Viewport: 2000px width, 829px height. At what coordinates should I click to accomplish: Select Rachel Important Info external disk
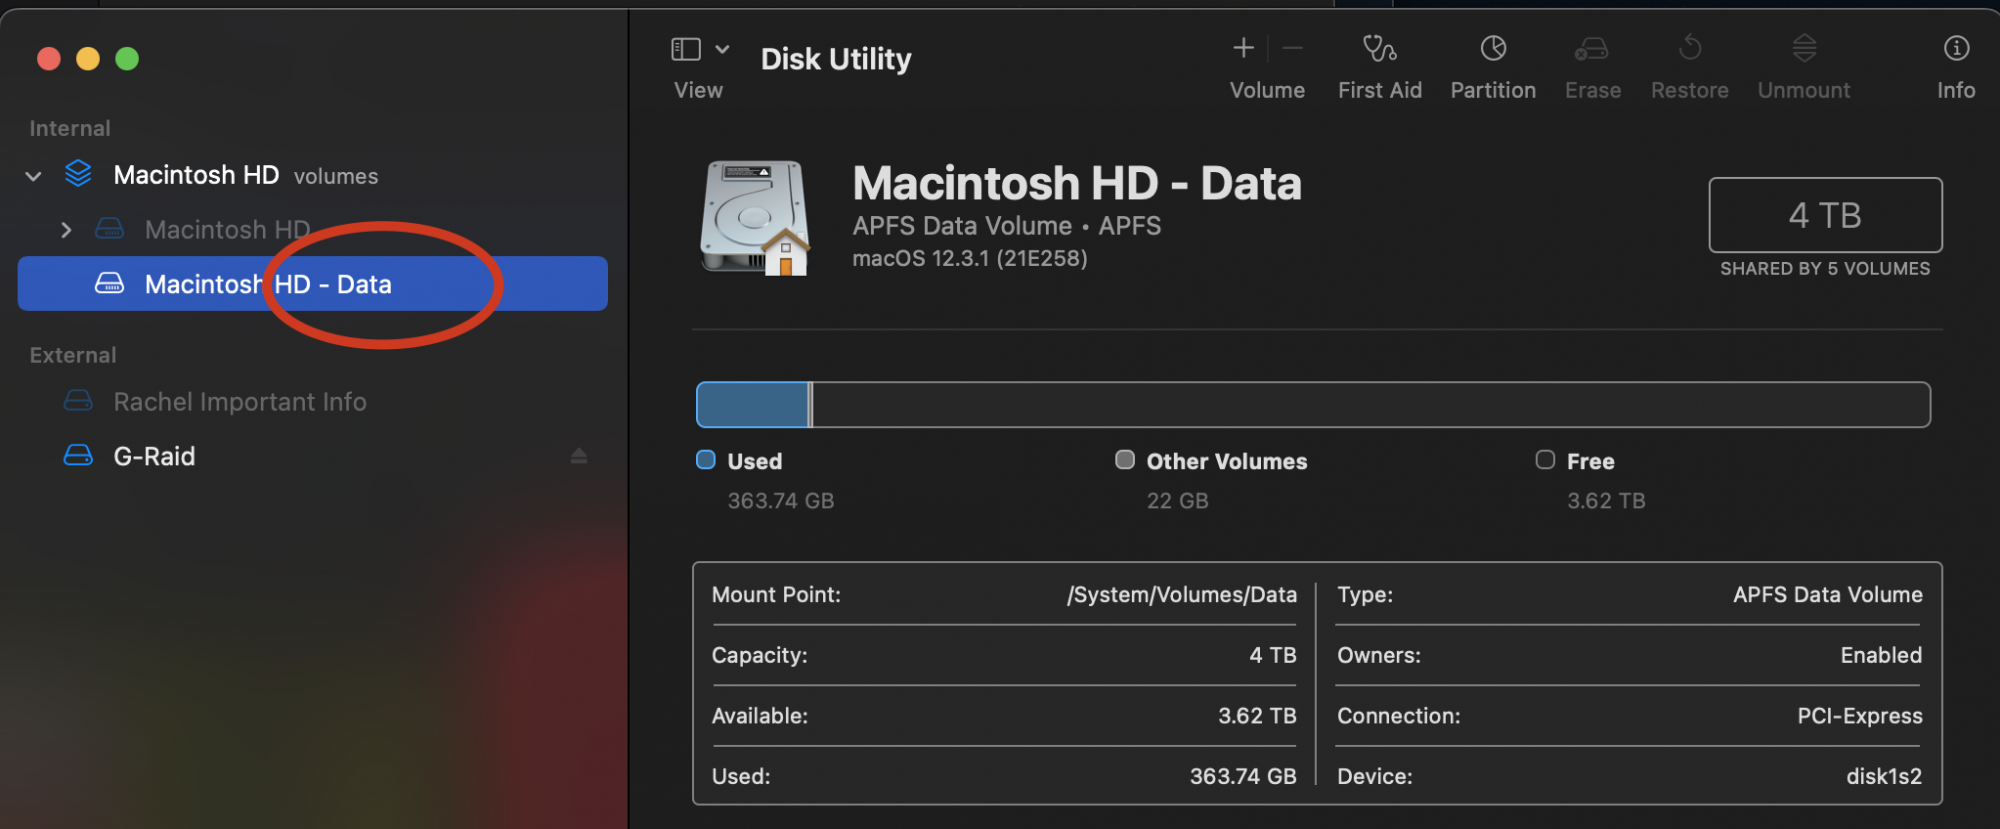(240, 402)
